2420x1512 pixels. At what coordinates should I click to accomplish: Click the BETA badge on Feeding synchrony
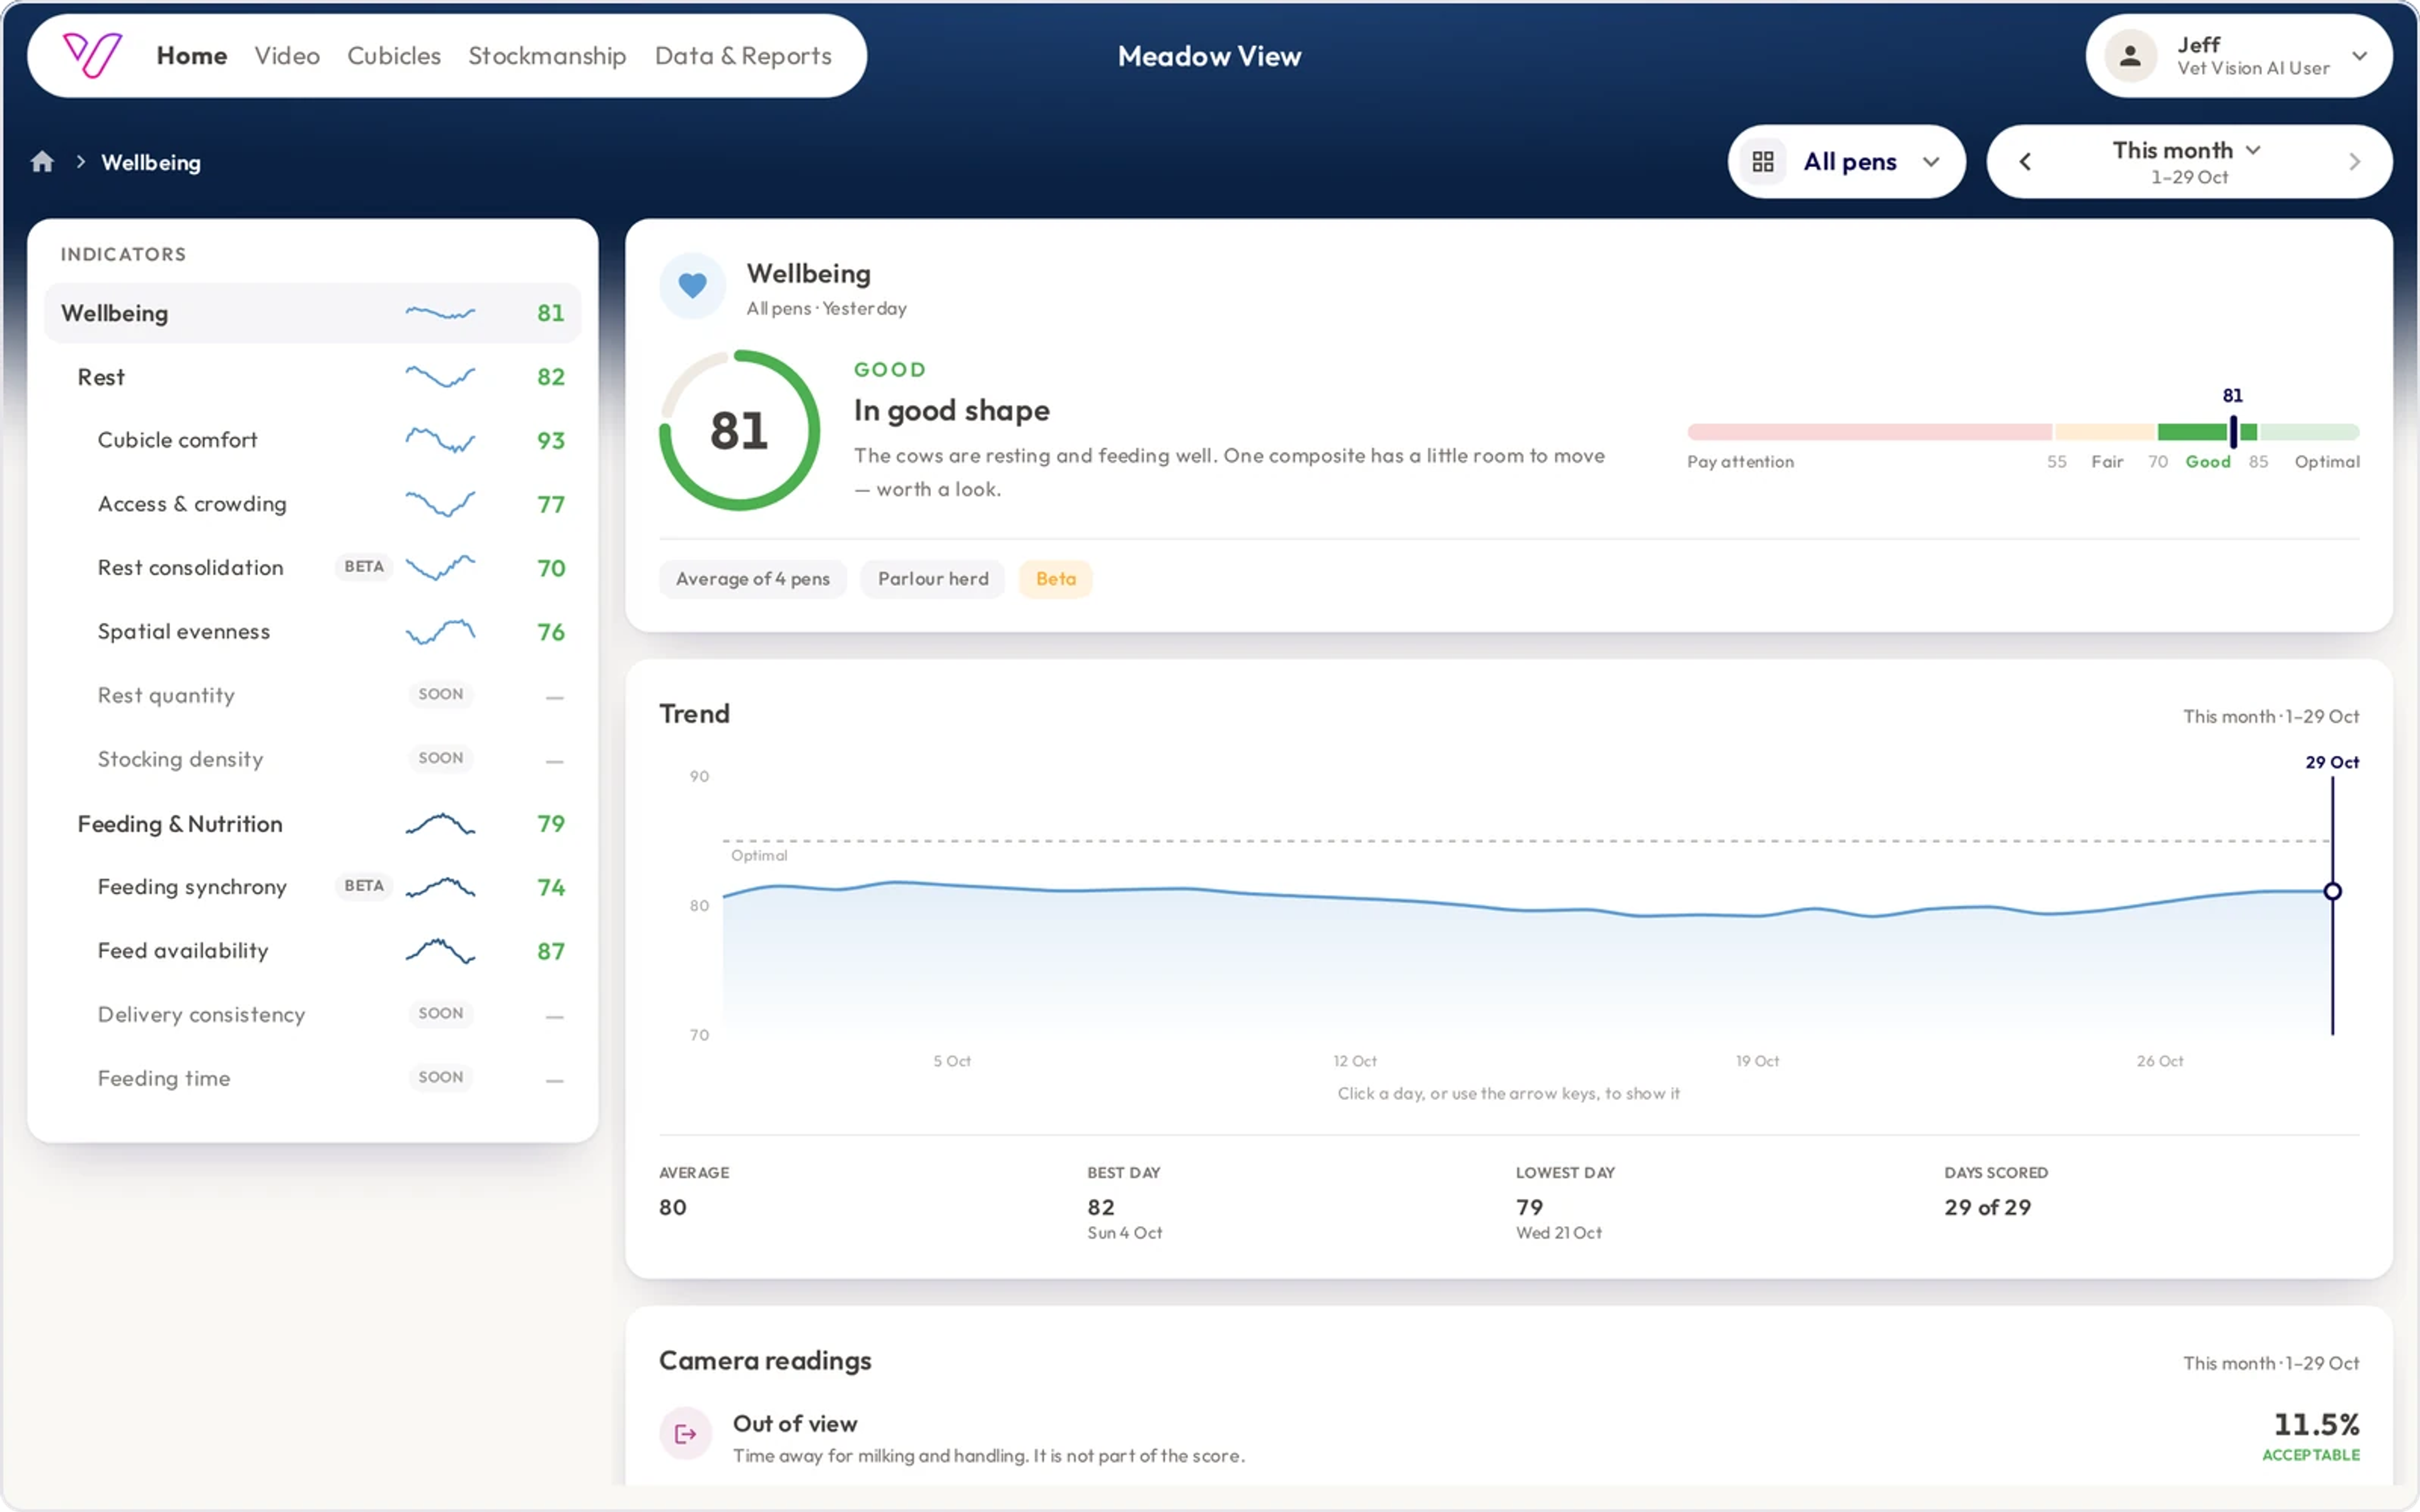364,886
